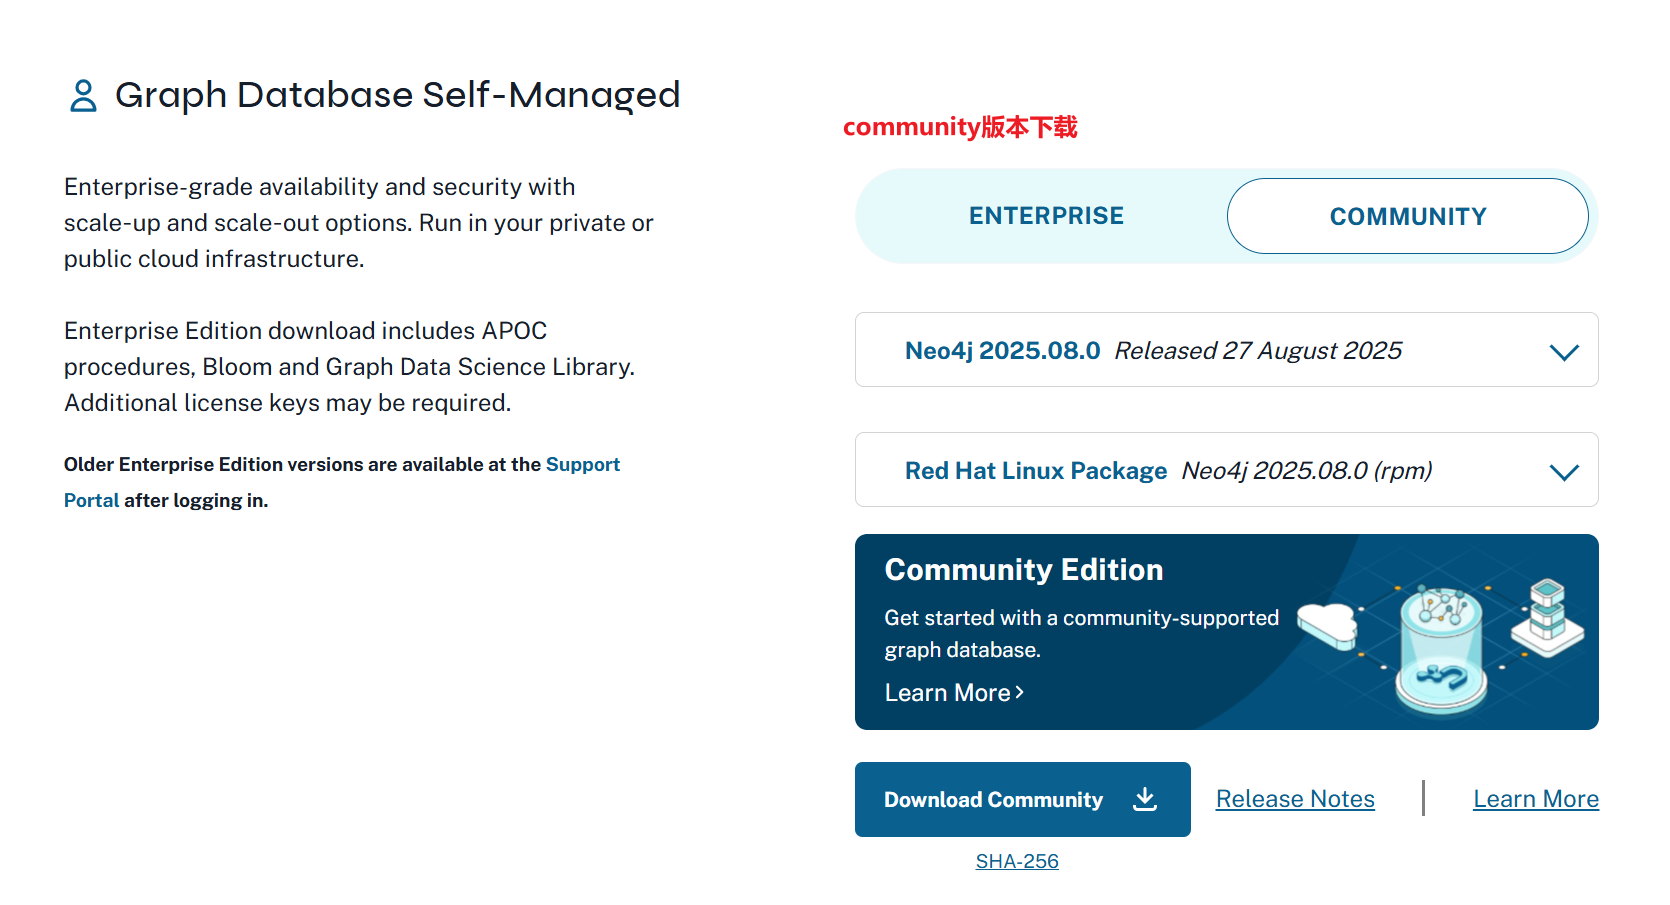Viewport: 1670px width, 905px height.
Task: Click the cloud illustration in the banner
Action: [1329, 625]
